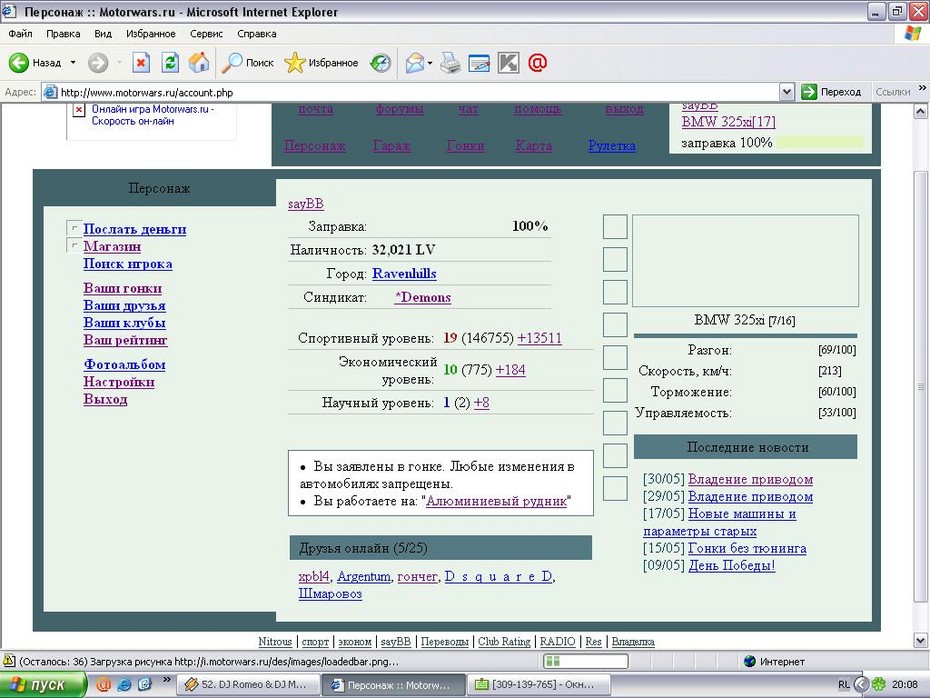This screenshot has height=698, width=930.
Task: Open the History clock icon
Action: tap(380, 62)
